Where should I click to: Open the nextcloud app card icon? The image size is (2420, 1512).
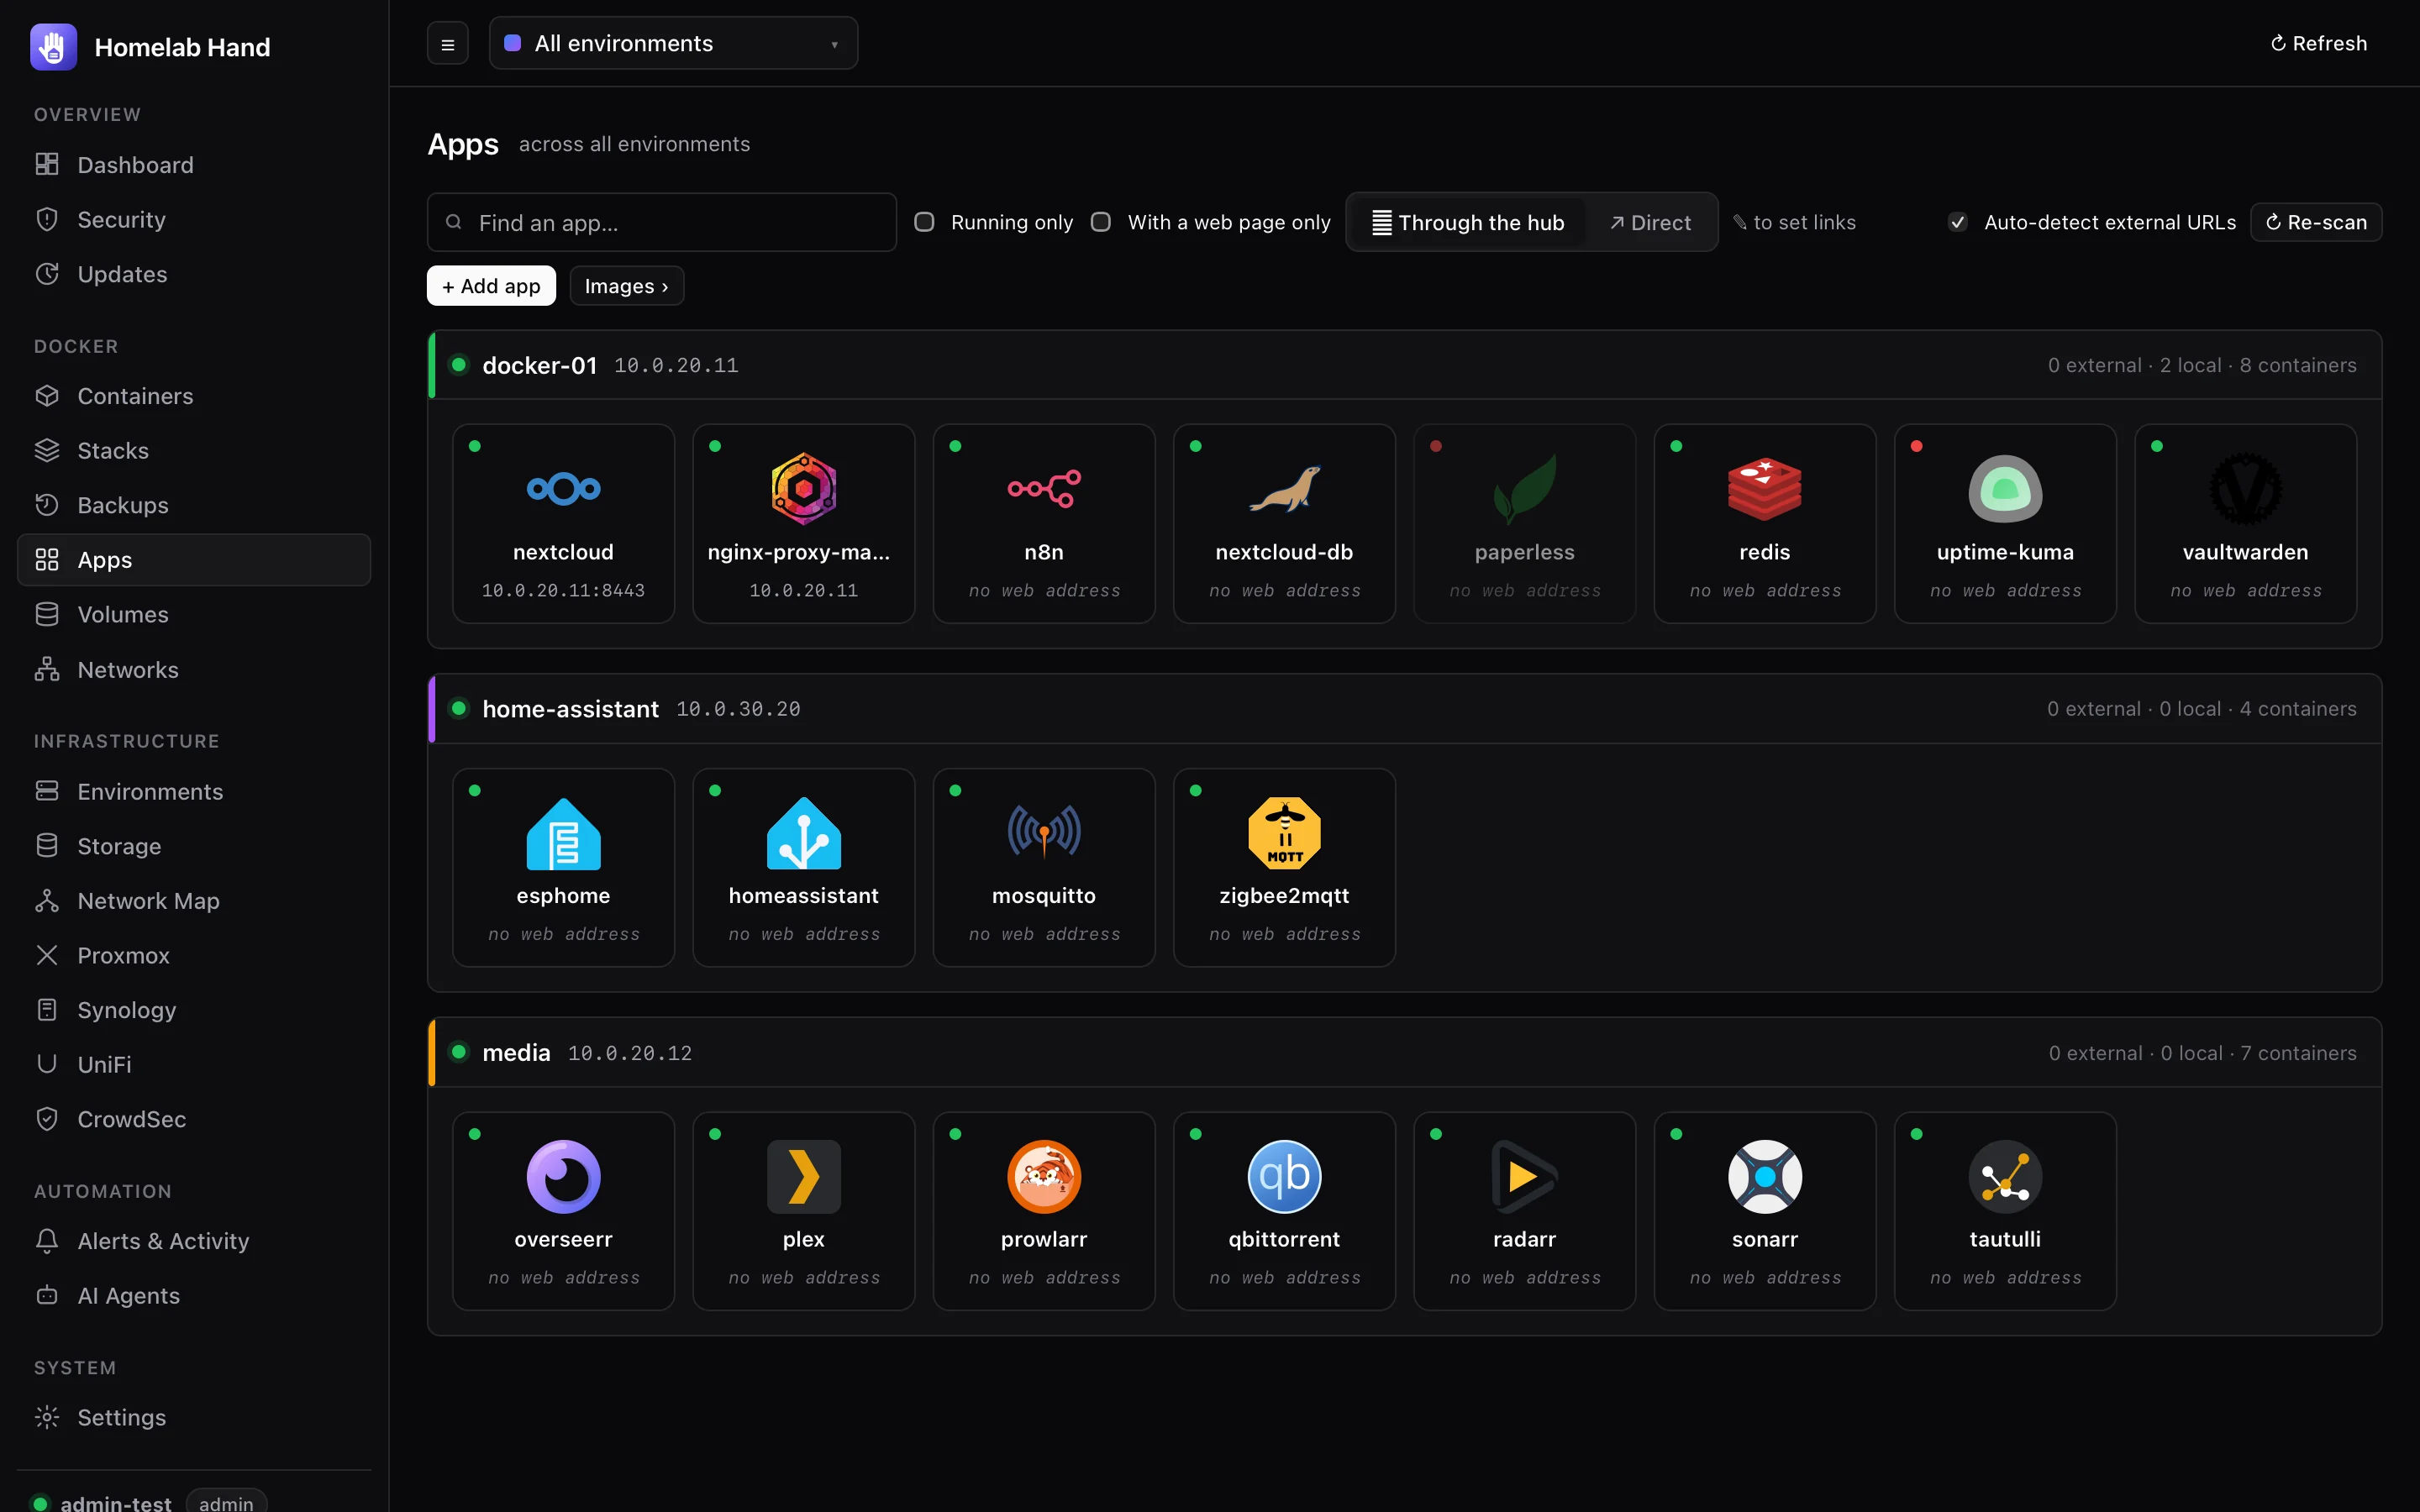563,488
